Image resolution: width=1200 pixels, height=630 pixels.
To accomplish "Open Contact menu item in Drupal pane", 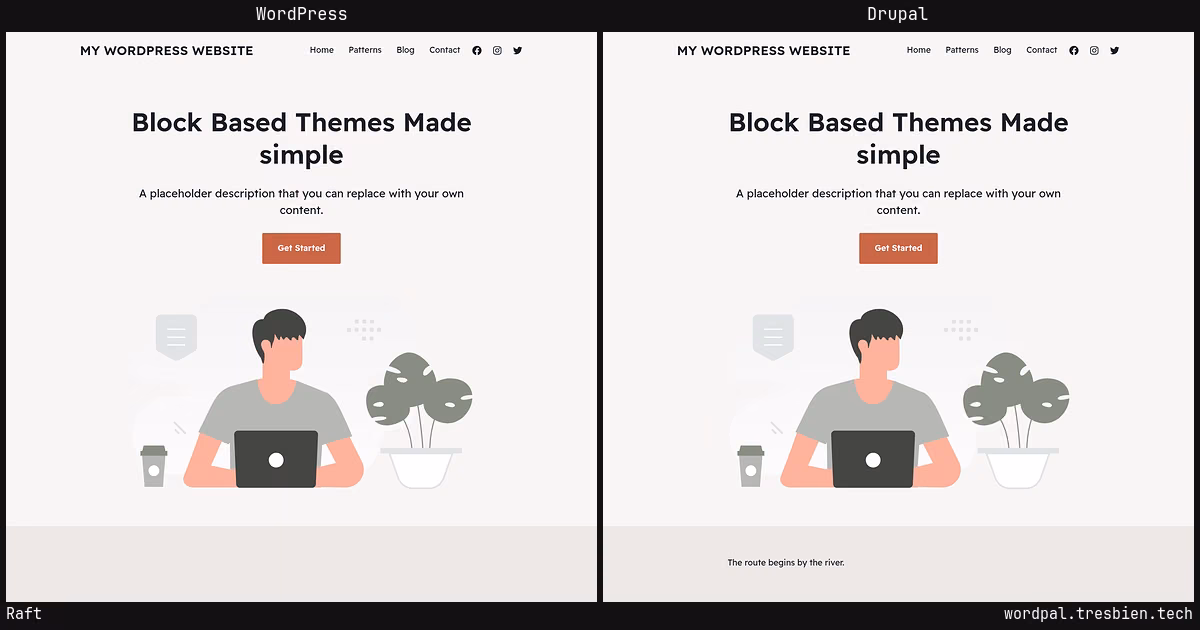I will [x=1042, y=50].
